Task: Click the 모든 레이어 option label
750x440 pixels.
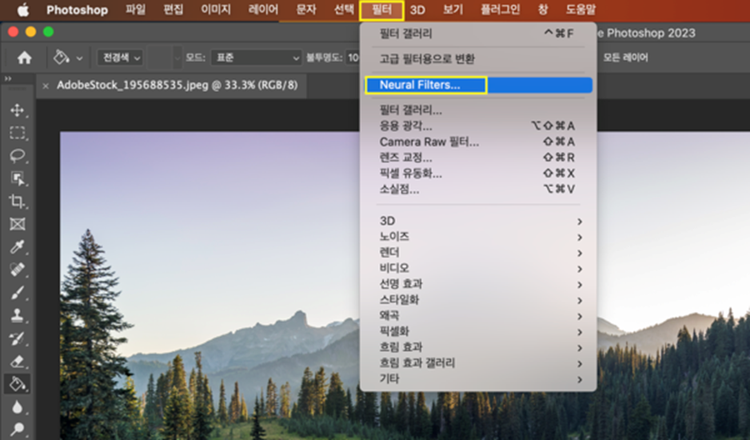Action: click(626, 58)
